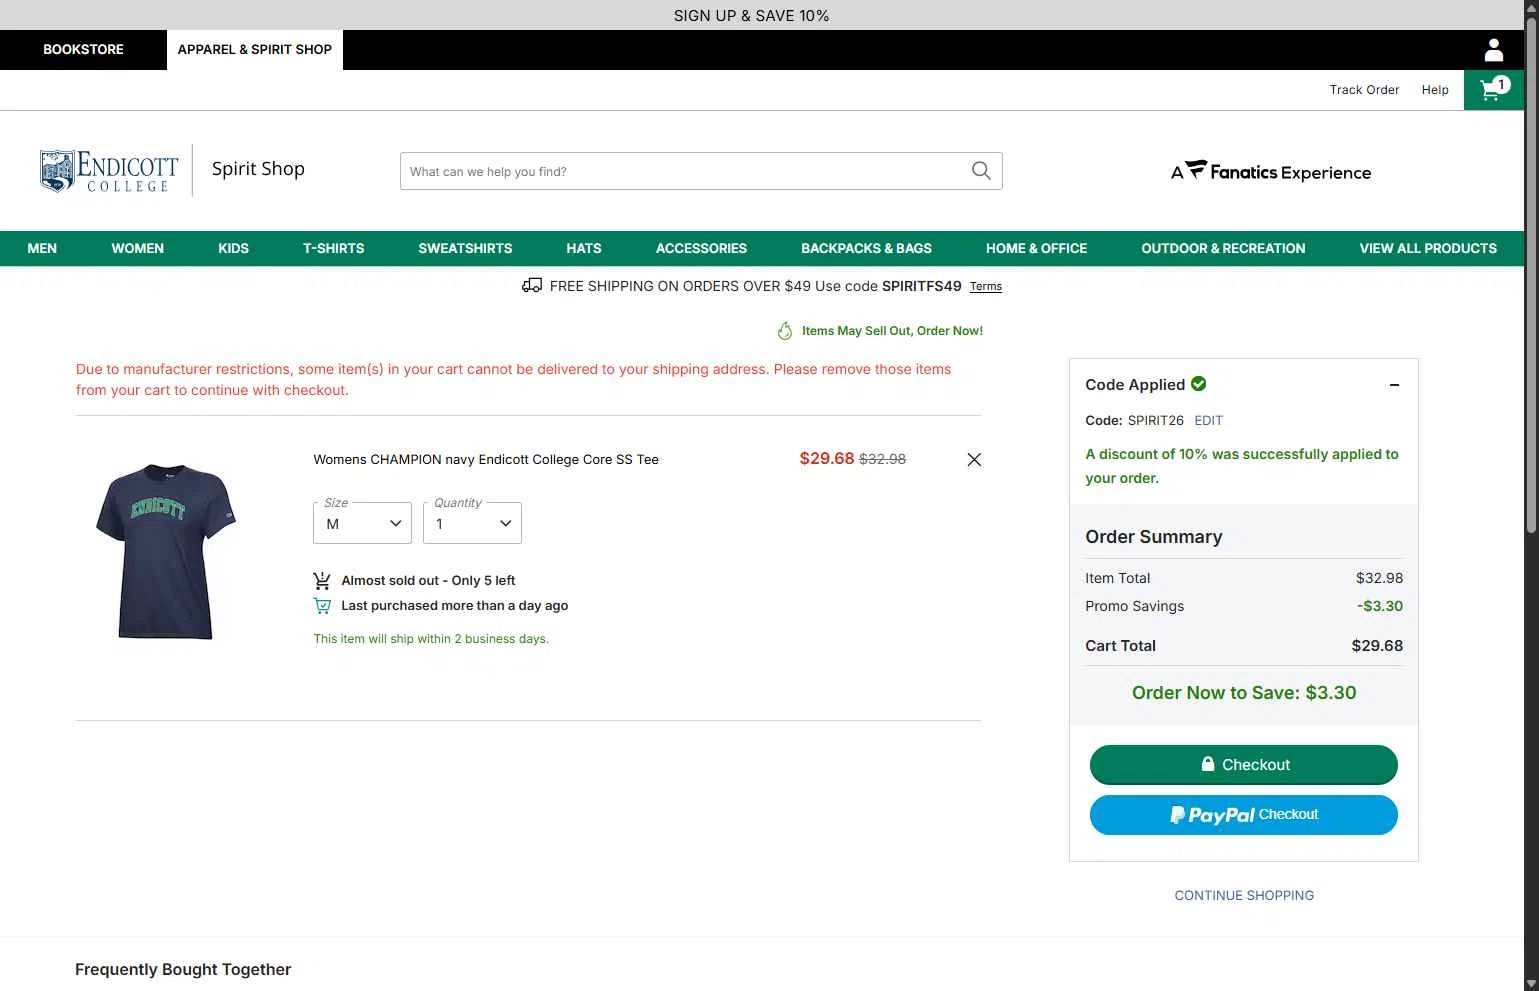Viewport: 1539px width, 991px height.
Task: Open View All Products
Action: (1428, 249)
